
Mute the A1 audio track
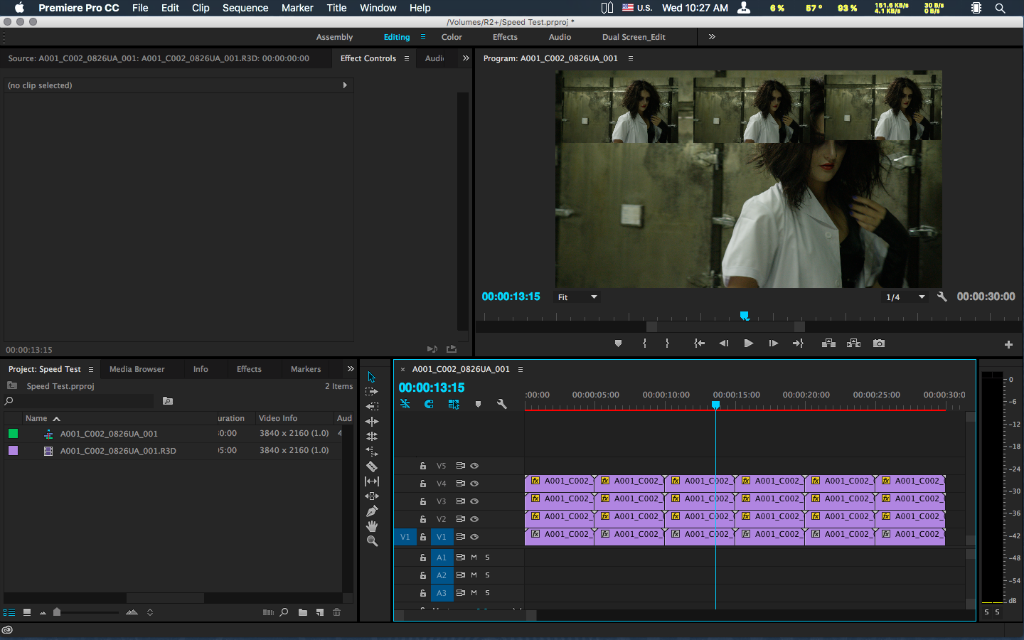coord(474,558)
